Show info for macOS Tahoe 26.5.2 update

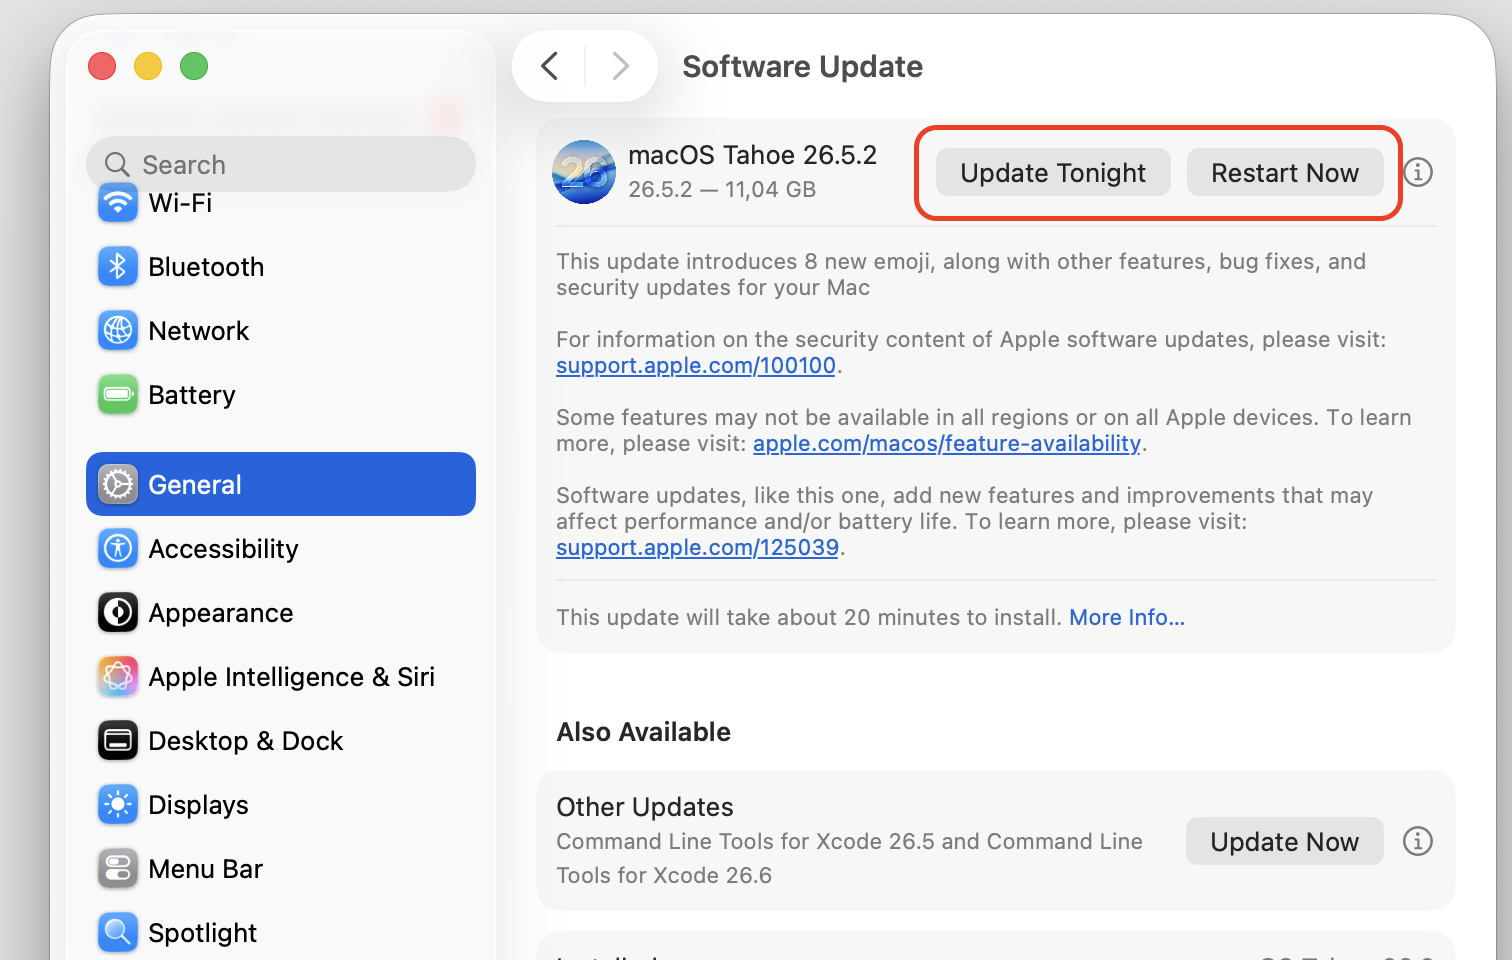coord(1418,172)
